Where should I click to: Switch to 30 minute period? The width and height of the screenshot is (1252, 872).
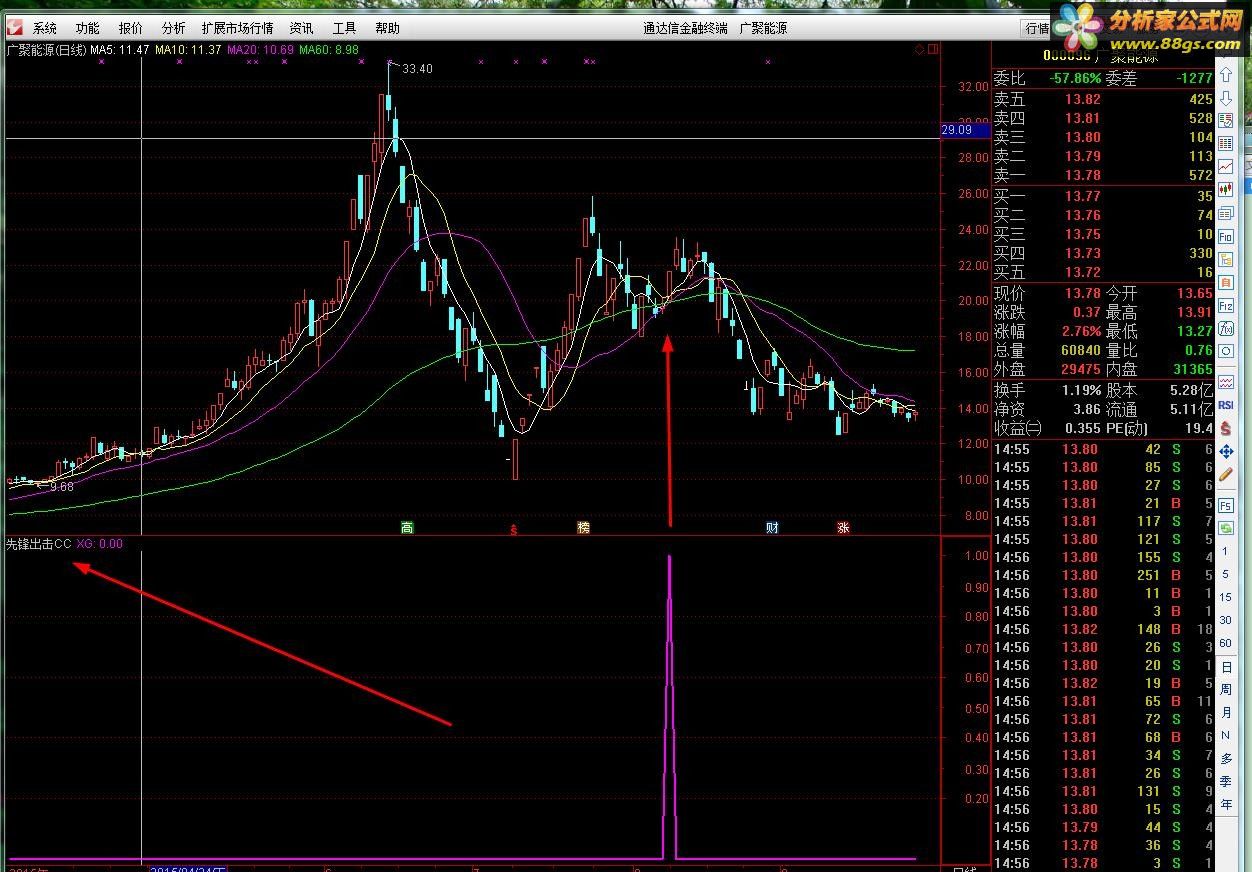(x=1226, y=620)
